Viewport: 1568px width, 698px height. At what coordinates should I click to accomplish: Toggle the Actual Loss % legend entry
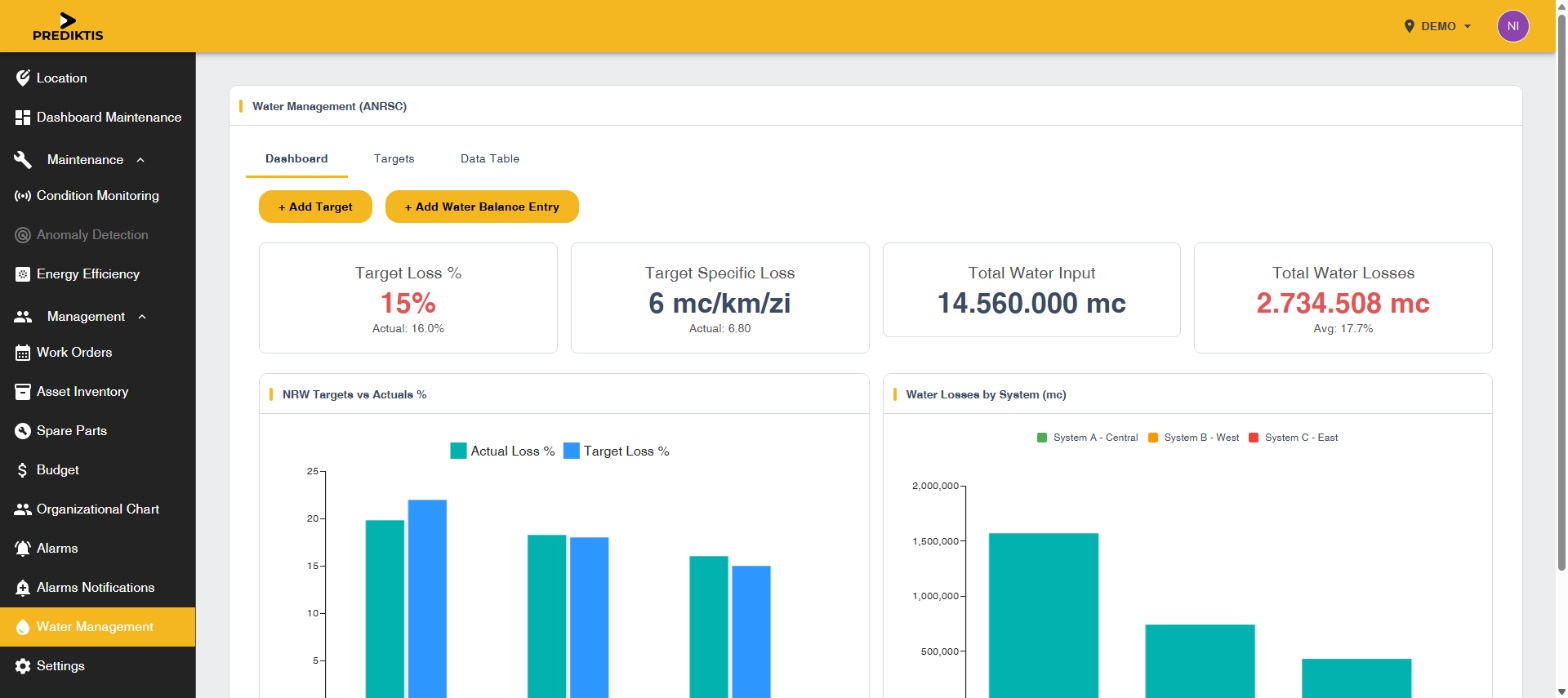[503, 451]
